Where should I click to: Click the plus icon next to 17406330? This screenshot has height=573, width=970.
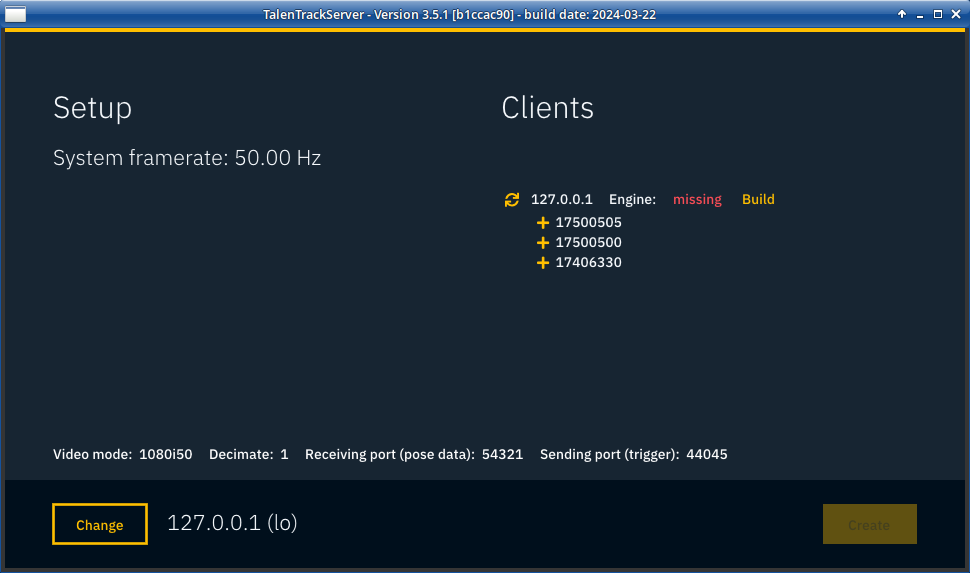(x=543, y=263)
